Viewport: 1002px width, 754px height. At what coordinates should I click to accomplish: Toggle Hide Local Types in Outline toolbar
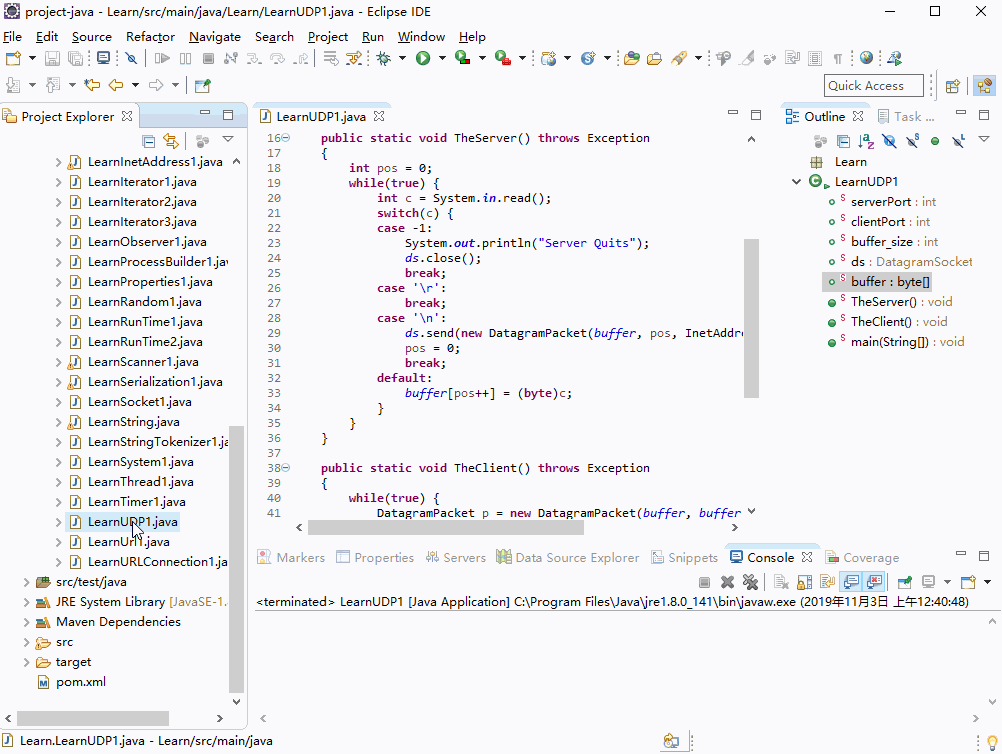coord(958,141)
